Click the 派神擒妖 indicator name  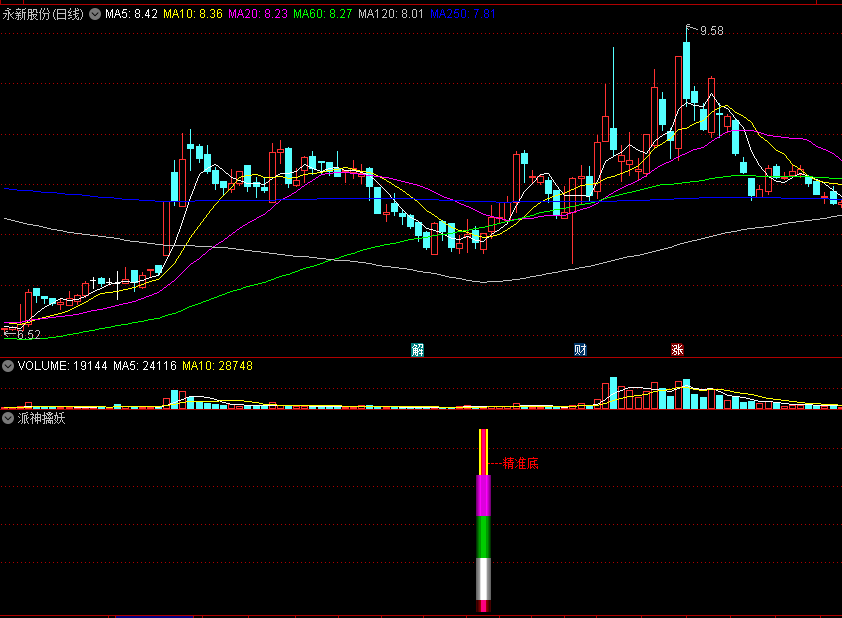41,418
